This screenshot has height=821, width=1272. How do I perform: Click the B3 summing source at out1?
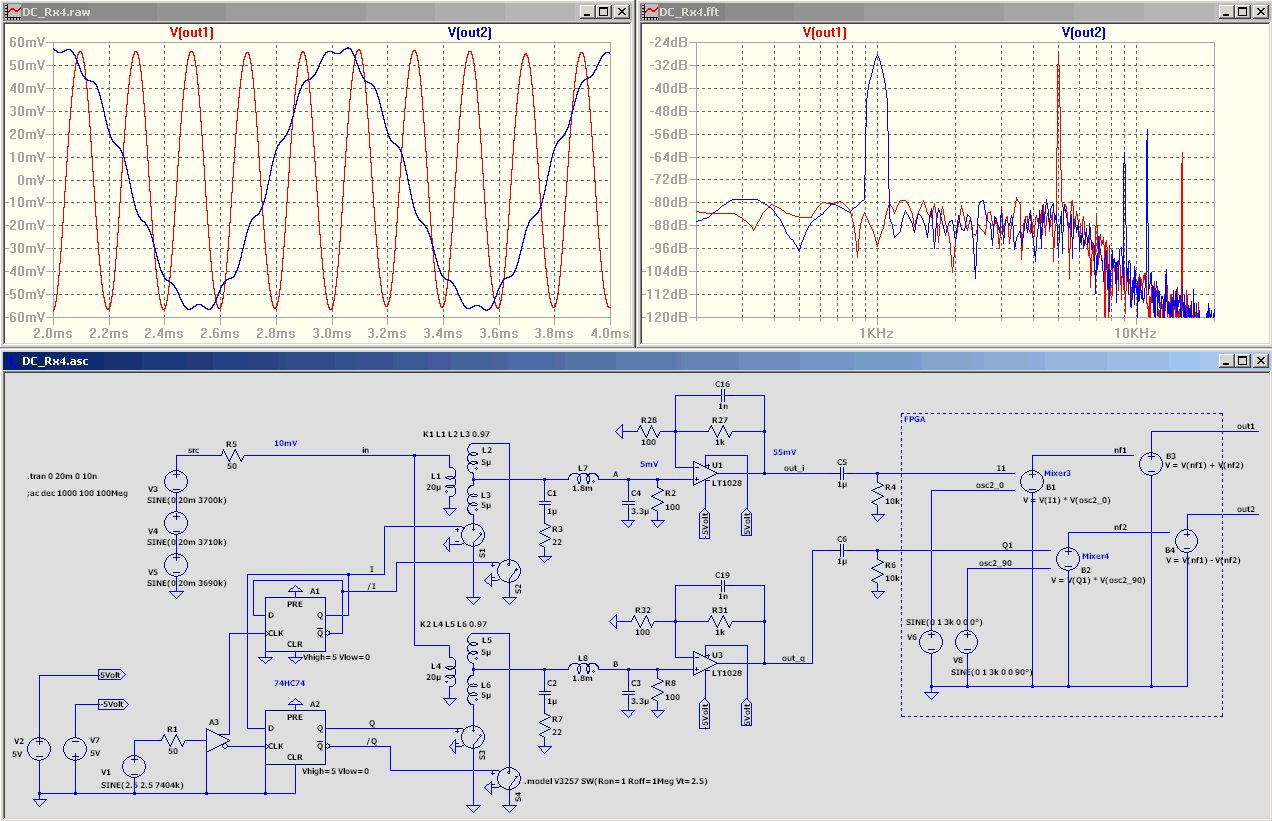pos(1151,463)
